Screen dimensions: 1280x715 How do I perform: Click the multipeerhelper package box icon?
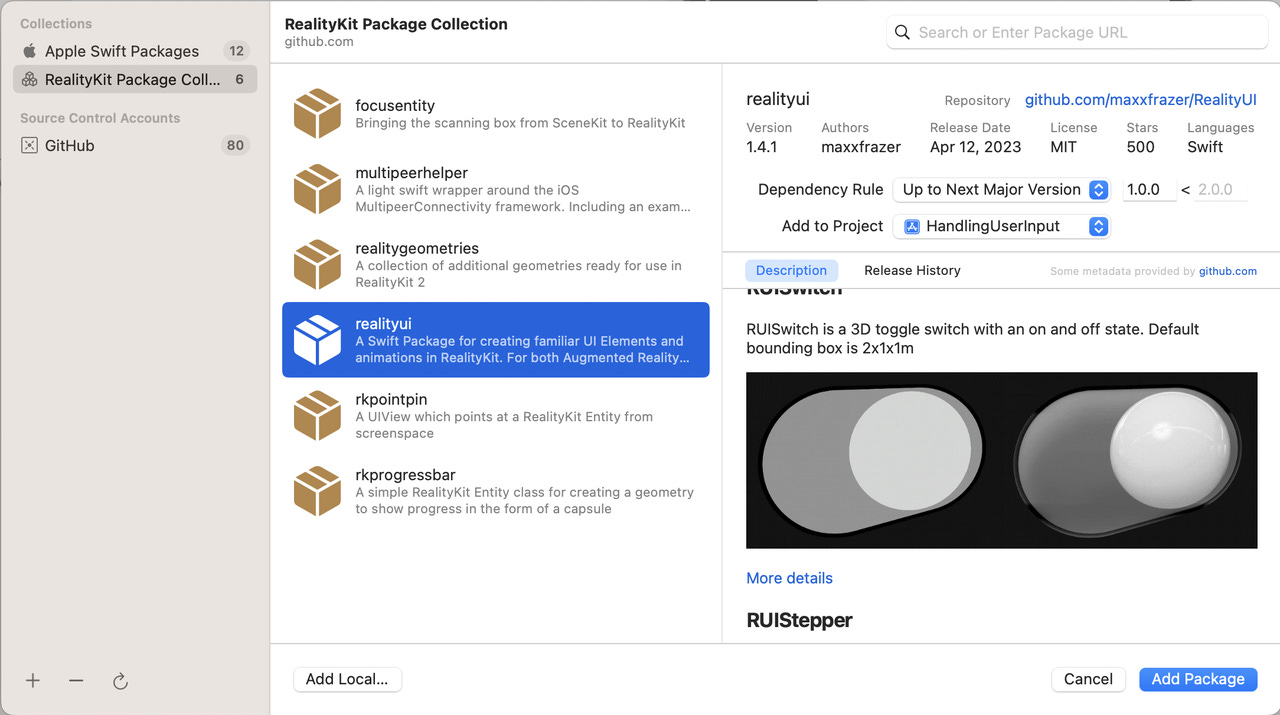pyautogui.click(x=317, y=189)
